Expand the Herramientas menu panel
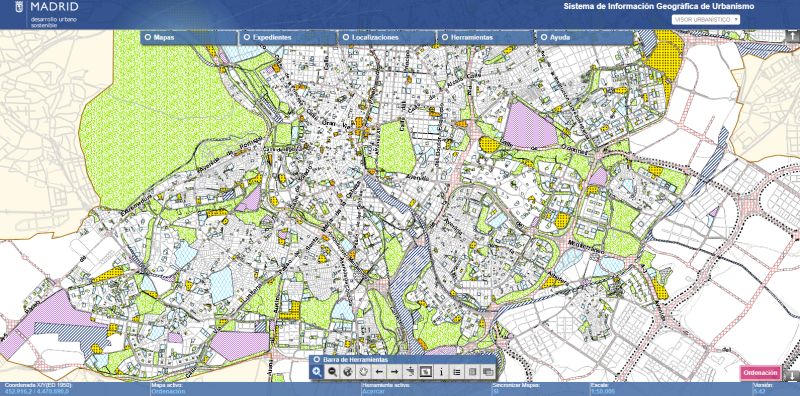The image size is (800, 396). (485, 37)
